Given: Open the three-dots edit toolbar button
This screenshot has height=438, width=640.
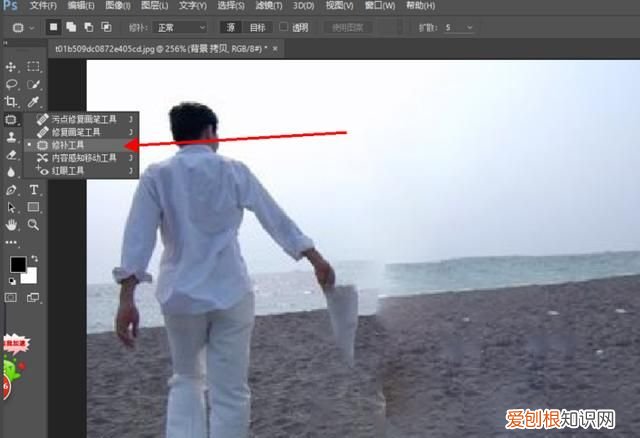Looking at the screenshot, I should tap(11, 242).
